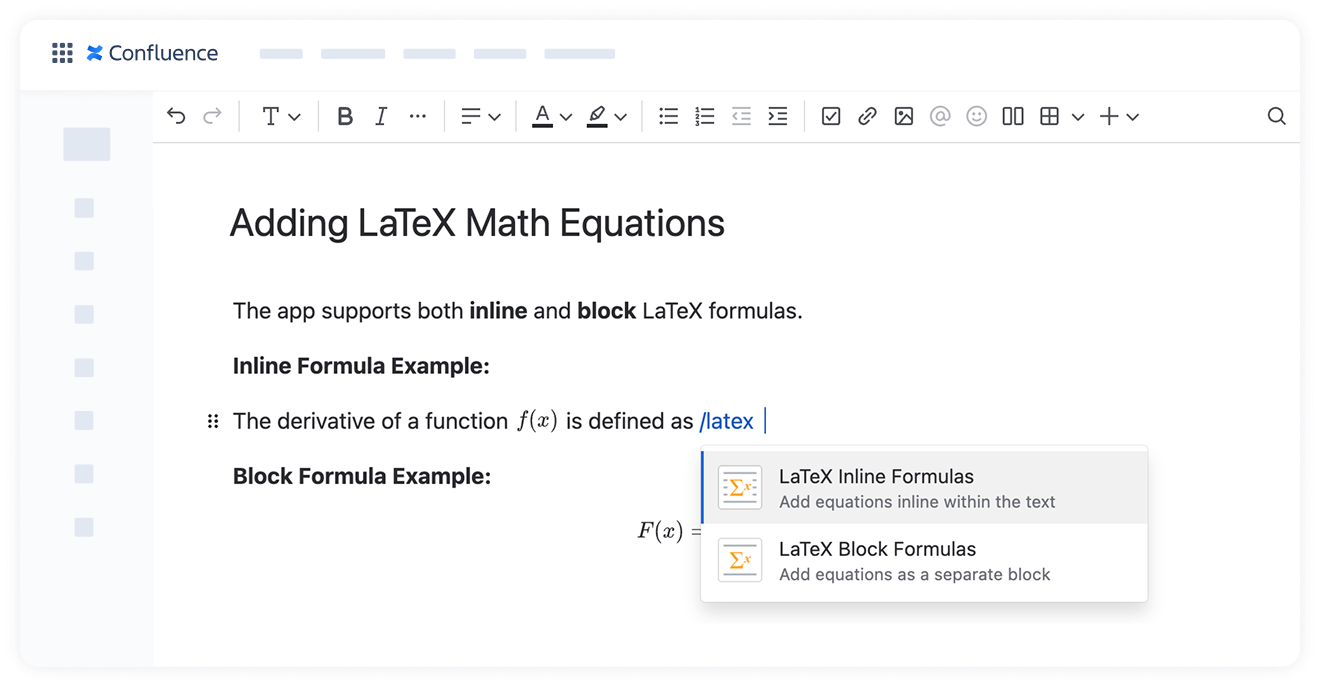Insert a hyperlink
1320x687 pixels.
[x=867, y=116]
